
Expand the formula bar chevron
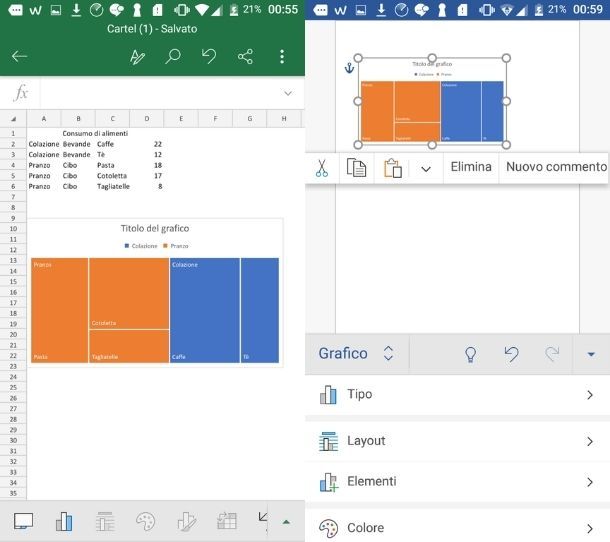point(288,93)
